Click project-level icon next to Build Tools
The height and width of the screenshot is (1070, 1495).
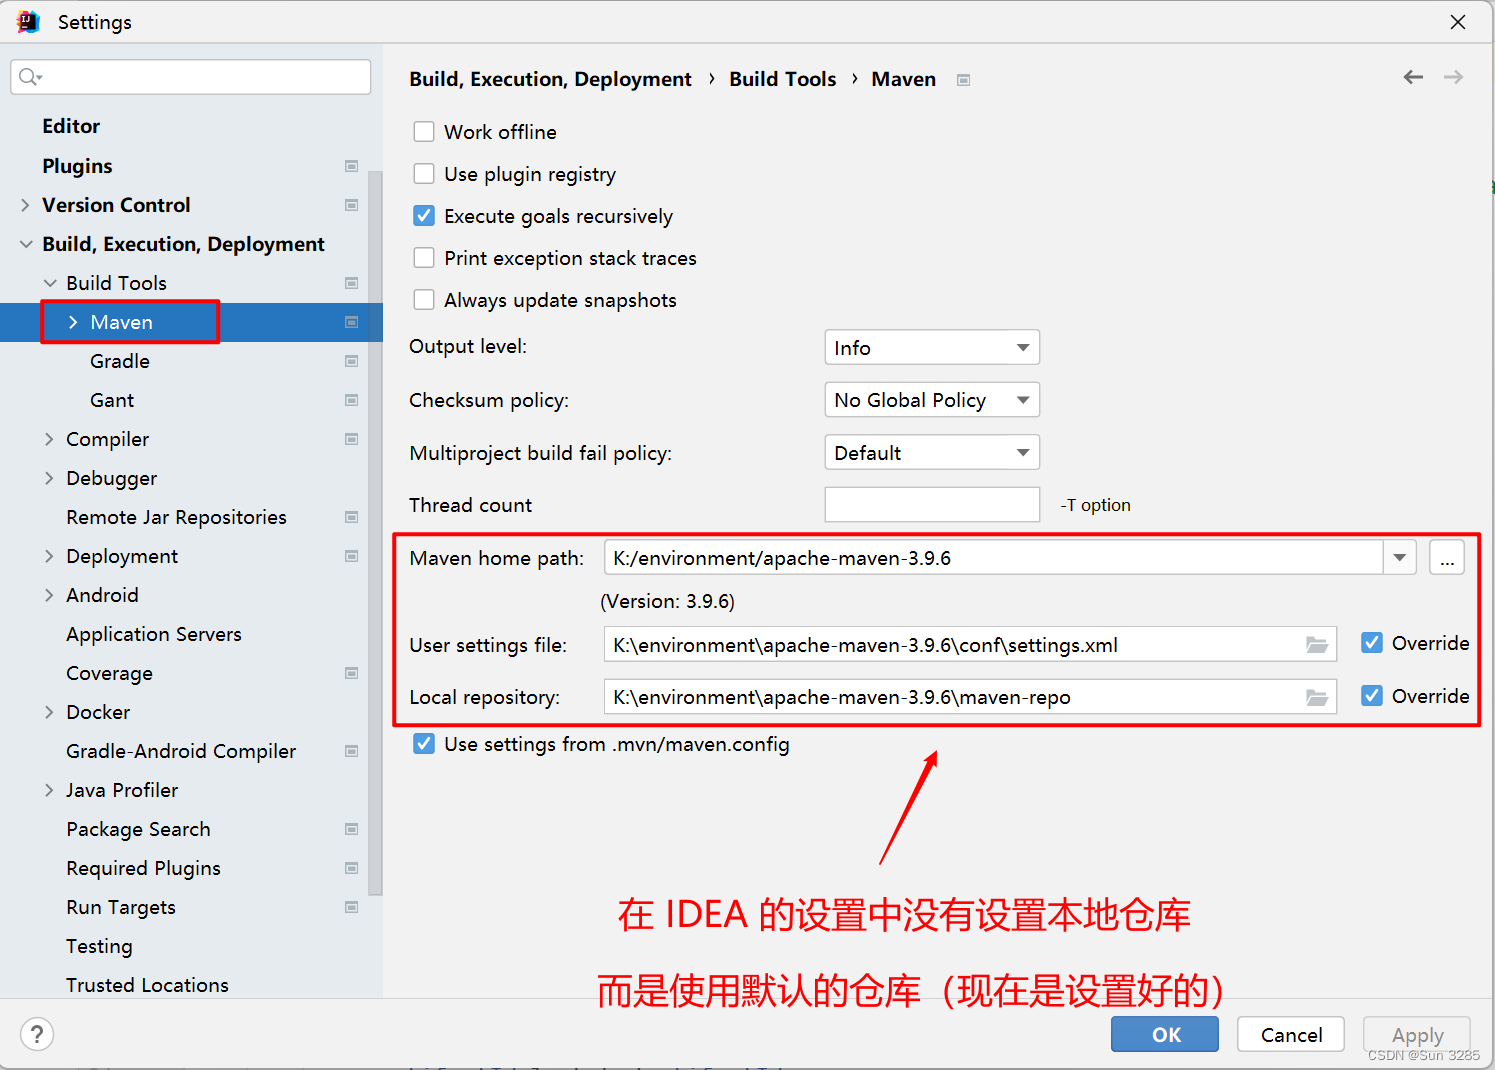(x=352, y=283)
